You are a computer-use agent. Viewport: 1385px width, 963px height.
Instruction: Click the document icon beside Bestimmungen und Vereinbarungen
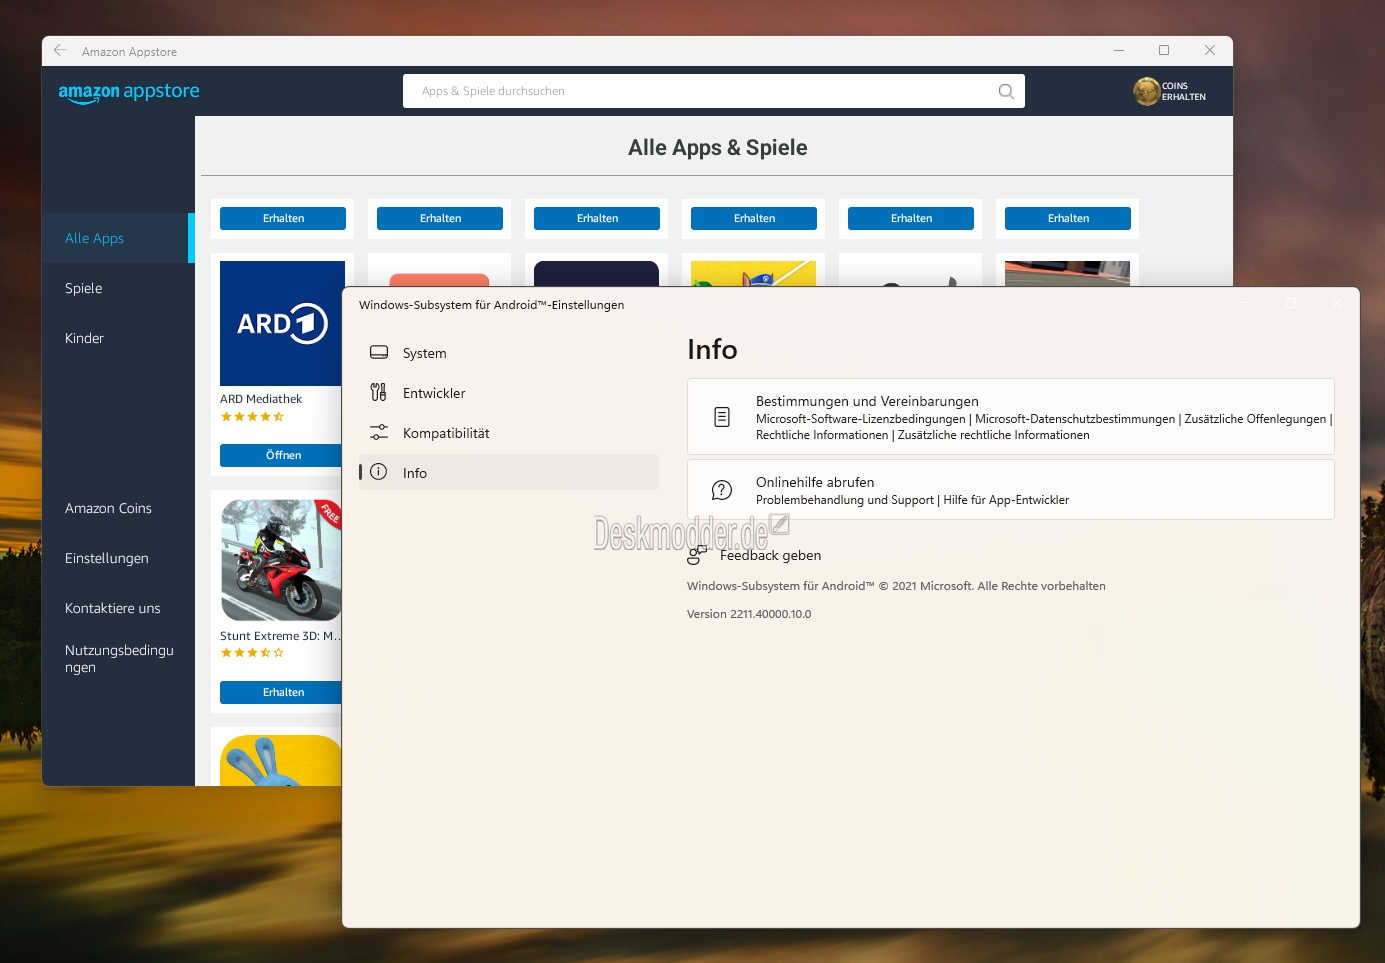click(x=722, y=417)
